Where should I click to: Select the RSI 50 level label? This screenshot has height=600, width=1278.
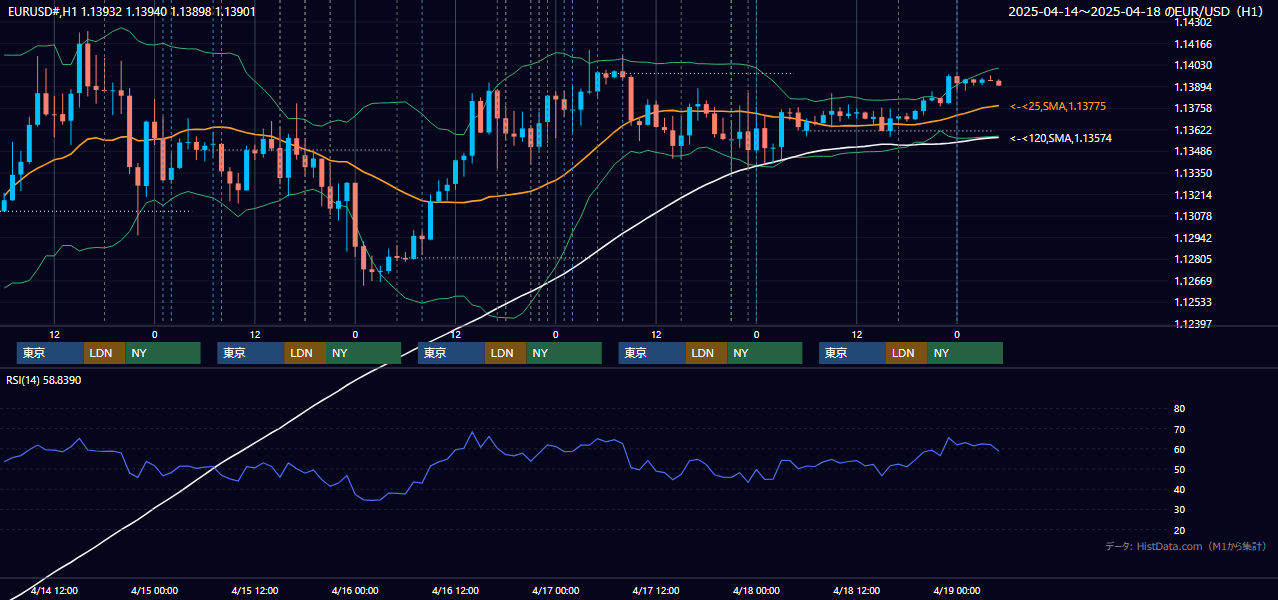tap(1179, 469)
